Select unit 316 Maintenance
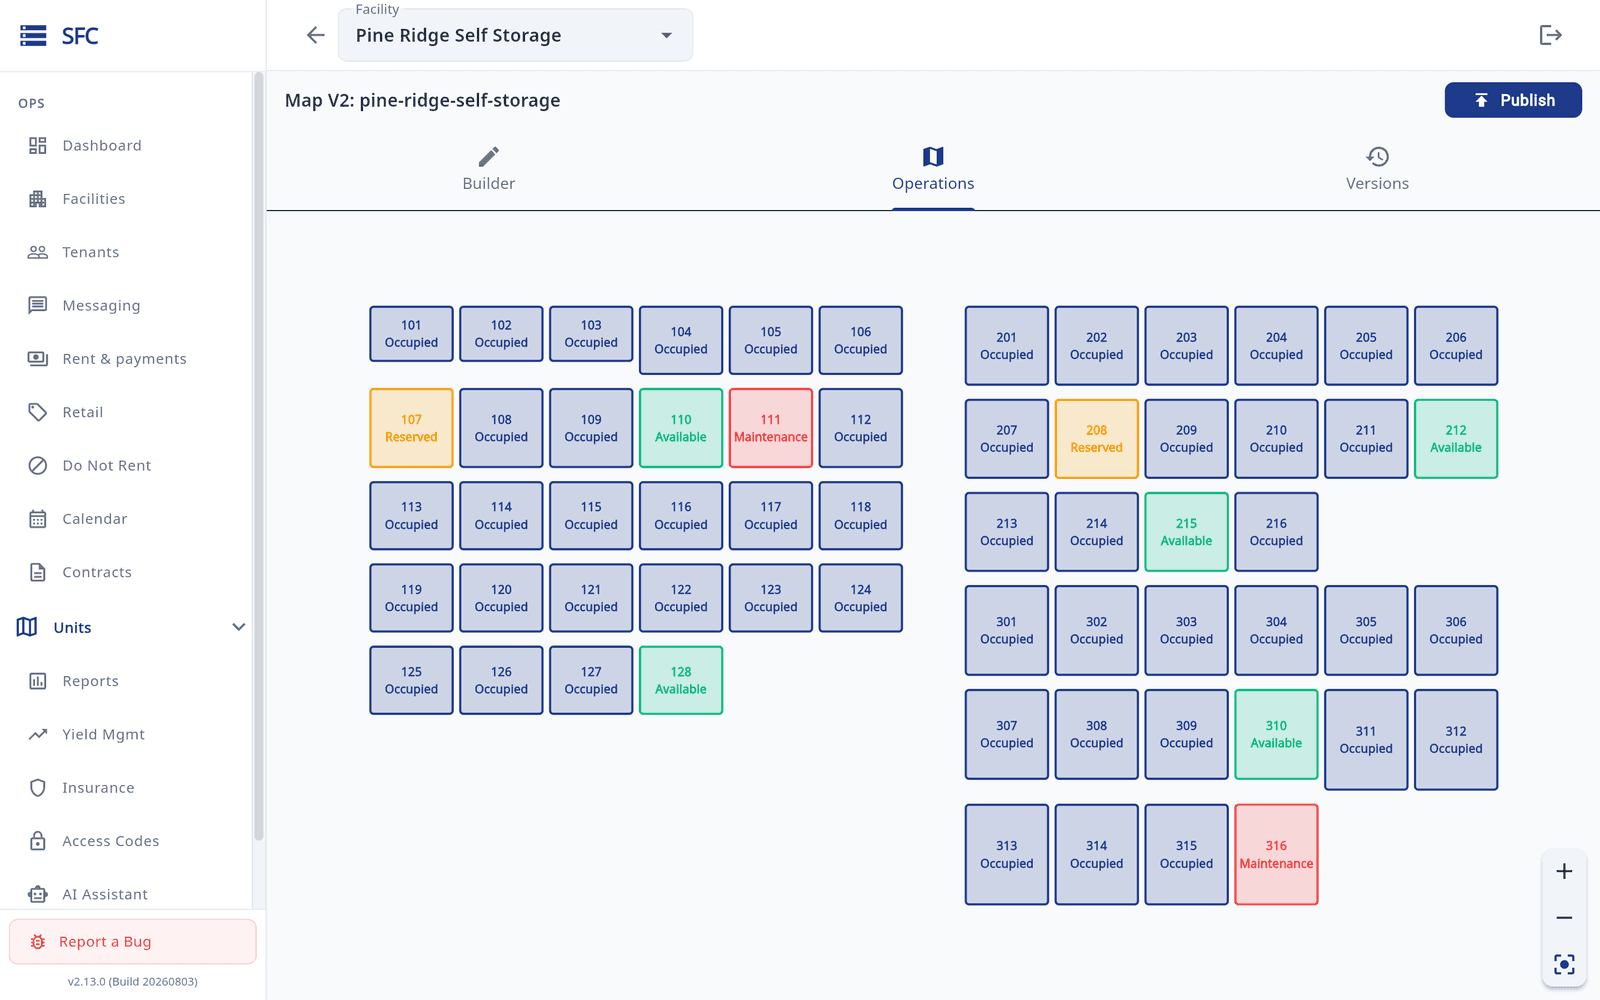Screen dimensions: 1600x1000 coord(1277,855)
